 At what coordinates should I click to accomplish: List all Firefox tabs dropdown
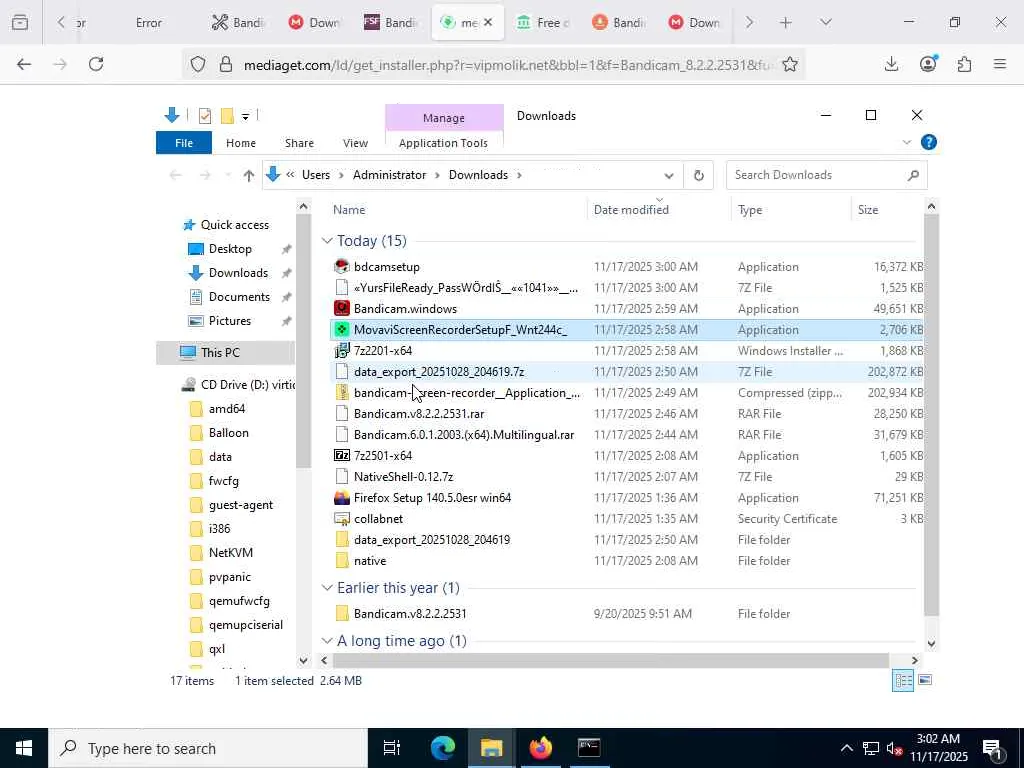click(825, 23)
